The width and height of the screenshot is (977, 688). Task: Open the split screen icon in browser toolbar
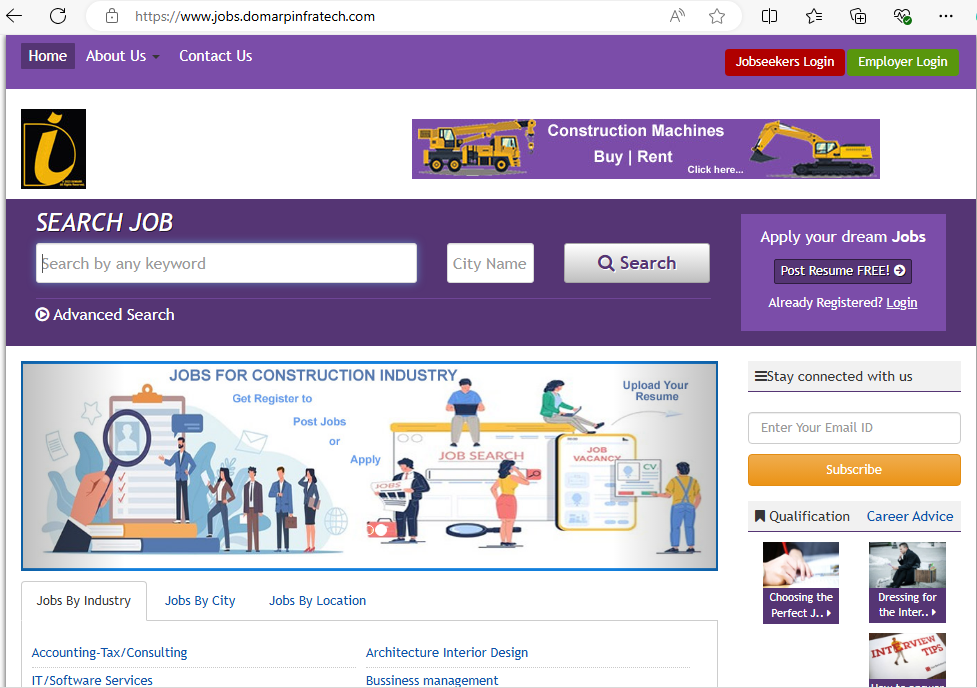tap(769, 16)
